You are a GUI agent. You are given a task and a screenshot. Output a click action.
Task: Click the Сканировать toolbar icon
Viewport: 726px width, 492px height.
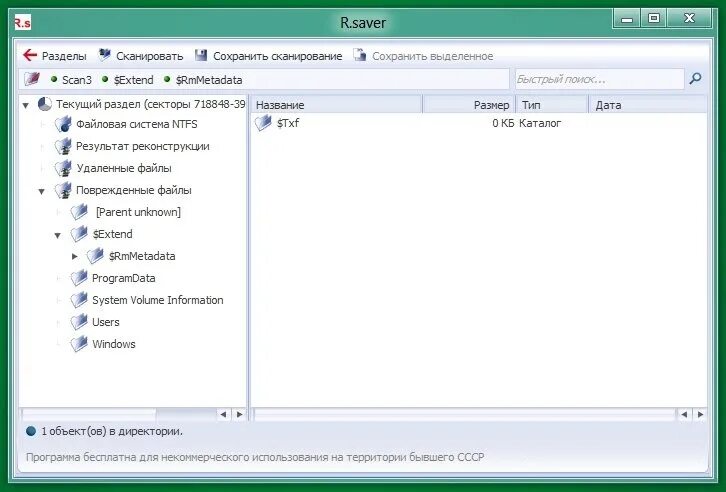[x=105, y=55]
